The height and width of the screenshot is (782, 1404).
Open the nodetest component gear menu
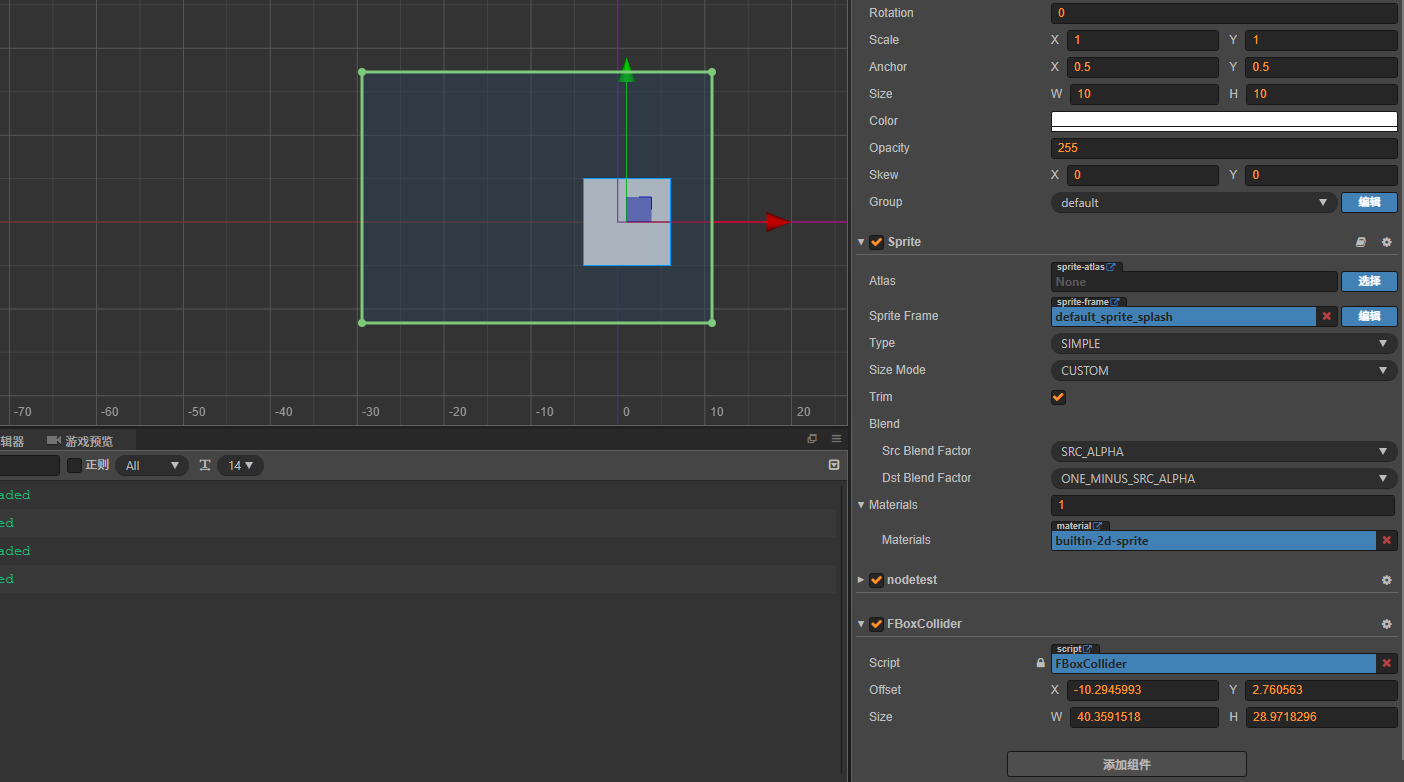click(x=1386, y=580)
